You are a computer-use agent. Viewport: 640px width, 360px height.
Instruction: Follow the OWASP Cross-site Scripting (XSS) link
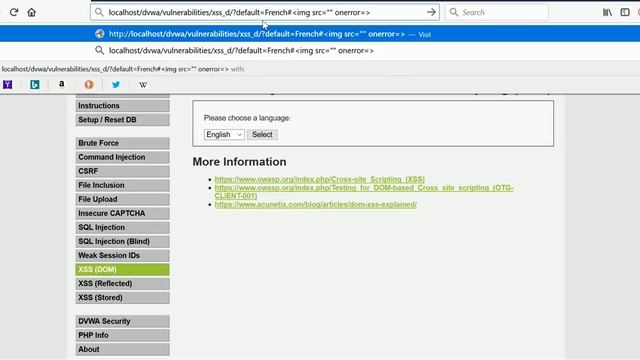[320, 179]
